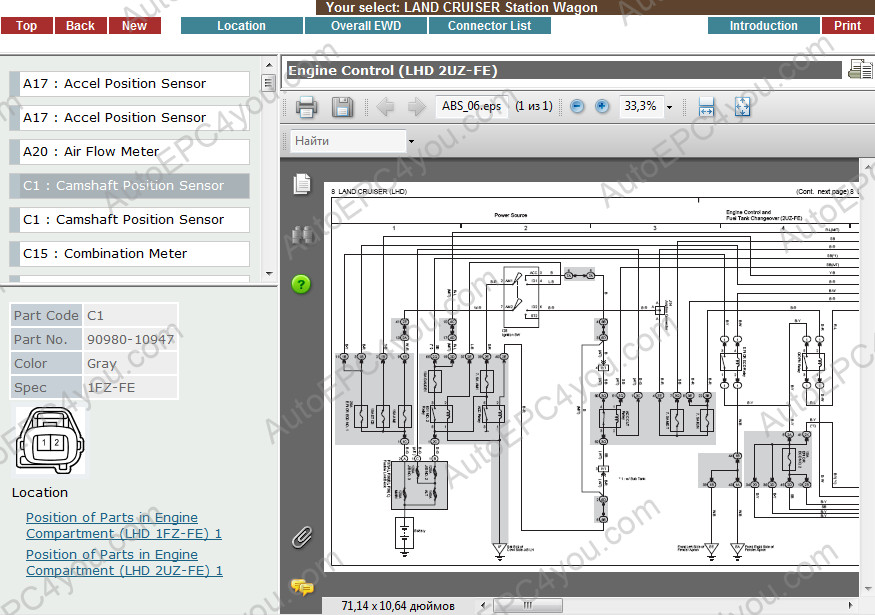Click the PDF print icon

pyautogui.click(x=306, y=107)
